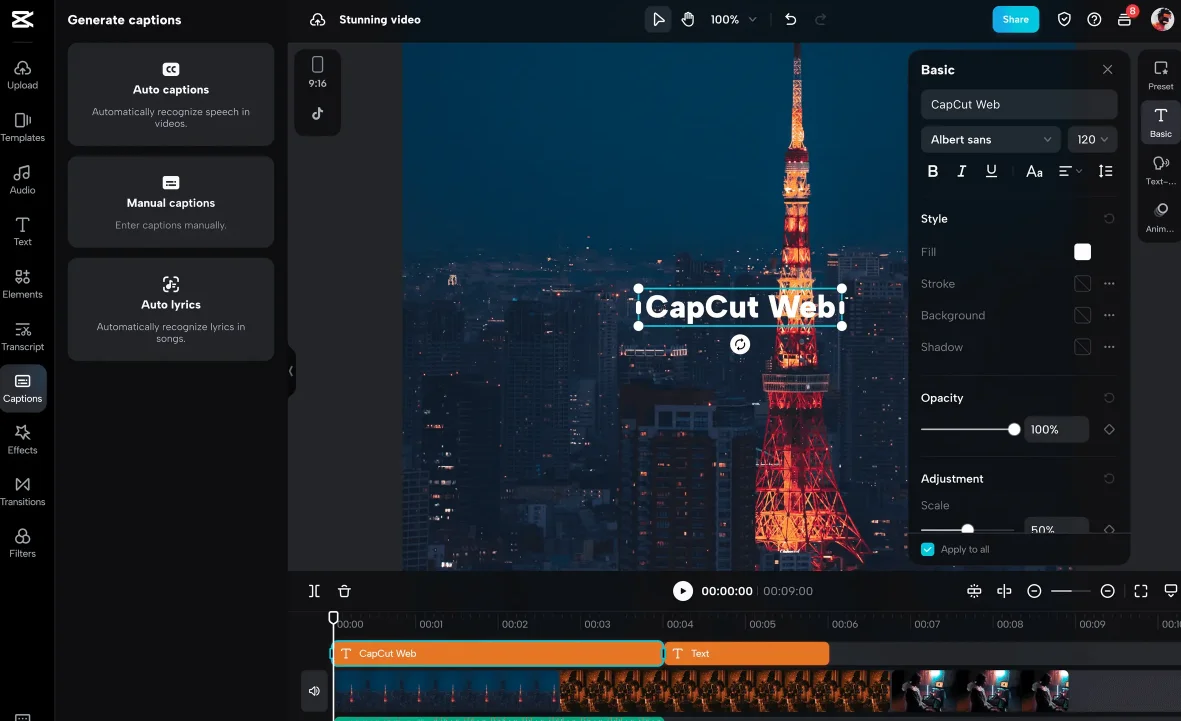The height and width of the screenshot is (721, 1181).
Task: Toggle bold formatting
Action: pyautogui.click(x=932, y=171)
